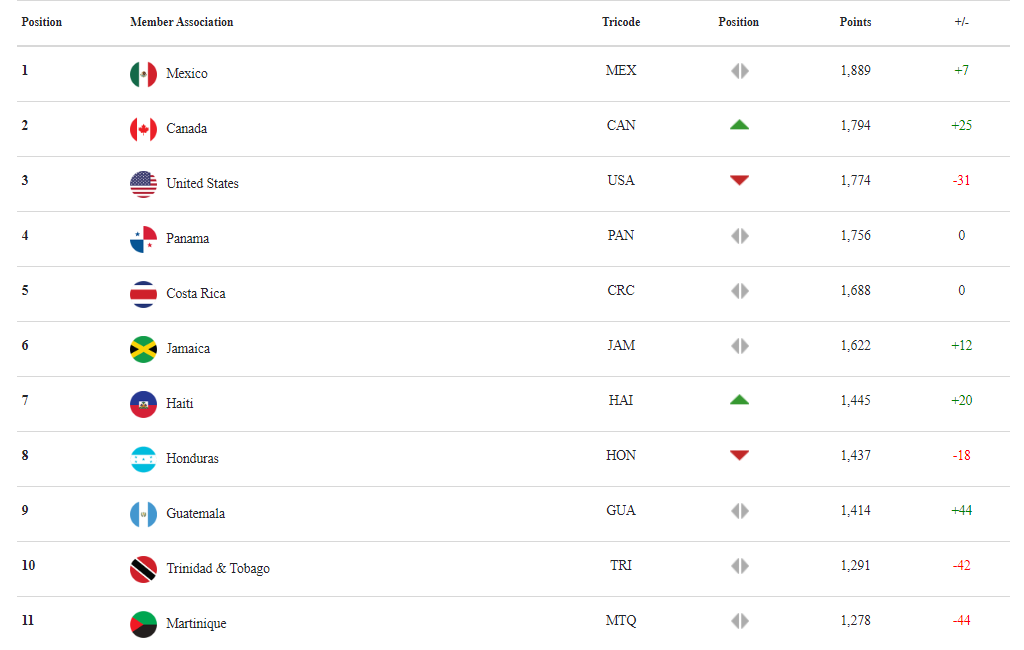
Task: Click the United States red down arrow
Action: (739, 180)
